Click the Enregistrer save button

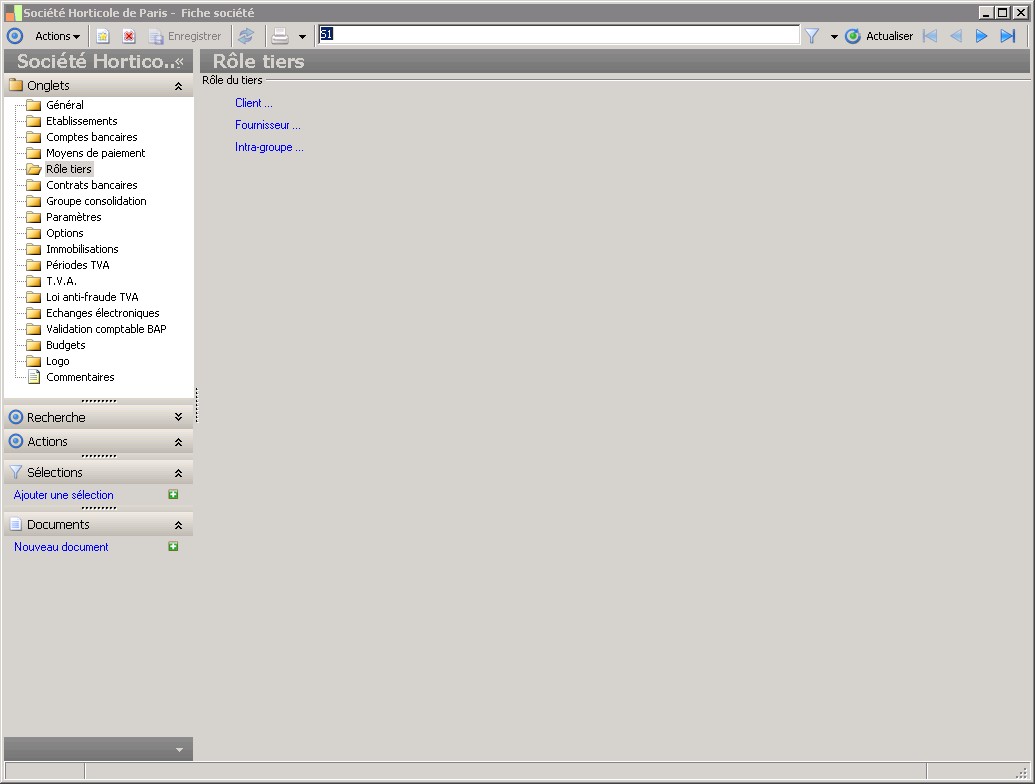pyautogui.click(x=185, y=36)
